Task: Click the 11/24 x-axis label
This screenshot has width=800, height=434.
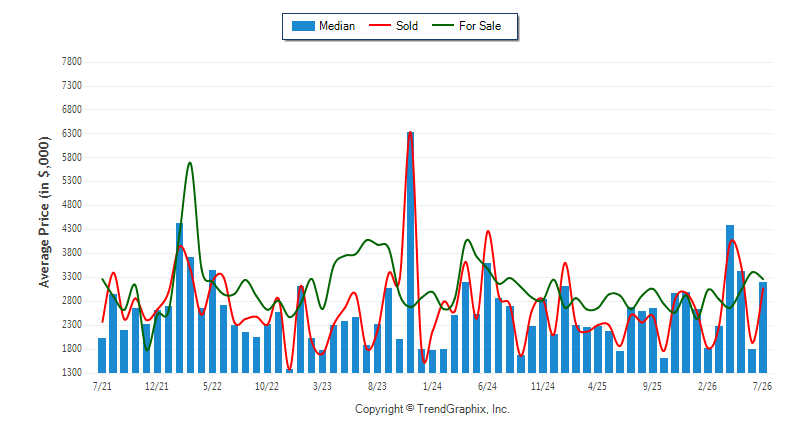Action: pos(542,386)
